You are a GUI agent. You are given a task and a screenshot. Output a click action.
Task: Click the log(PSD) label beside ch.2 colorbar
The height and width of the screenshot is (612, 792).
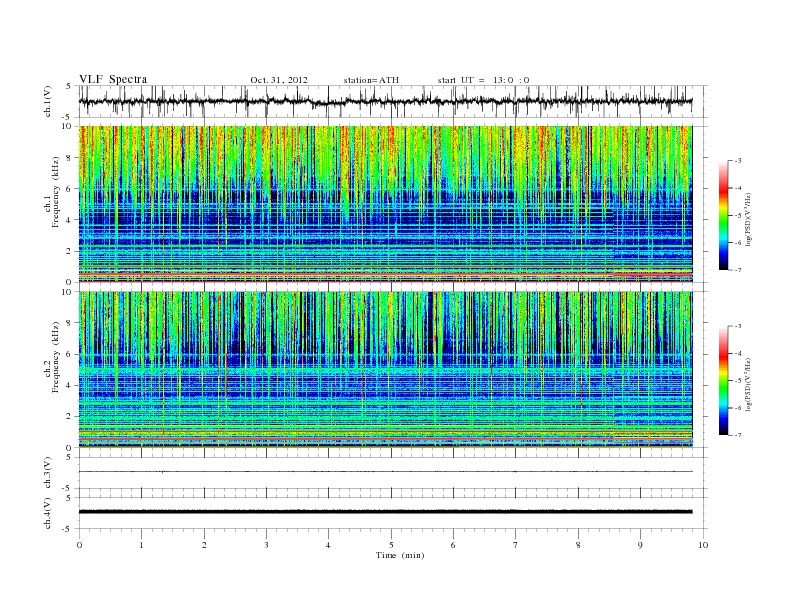(x=749, y=384)
